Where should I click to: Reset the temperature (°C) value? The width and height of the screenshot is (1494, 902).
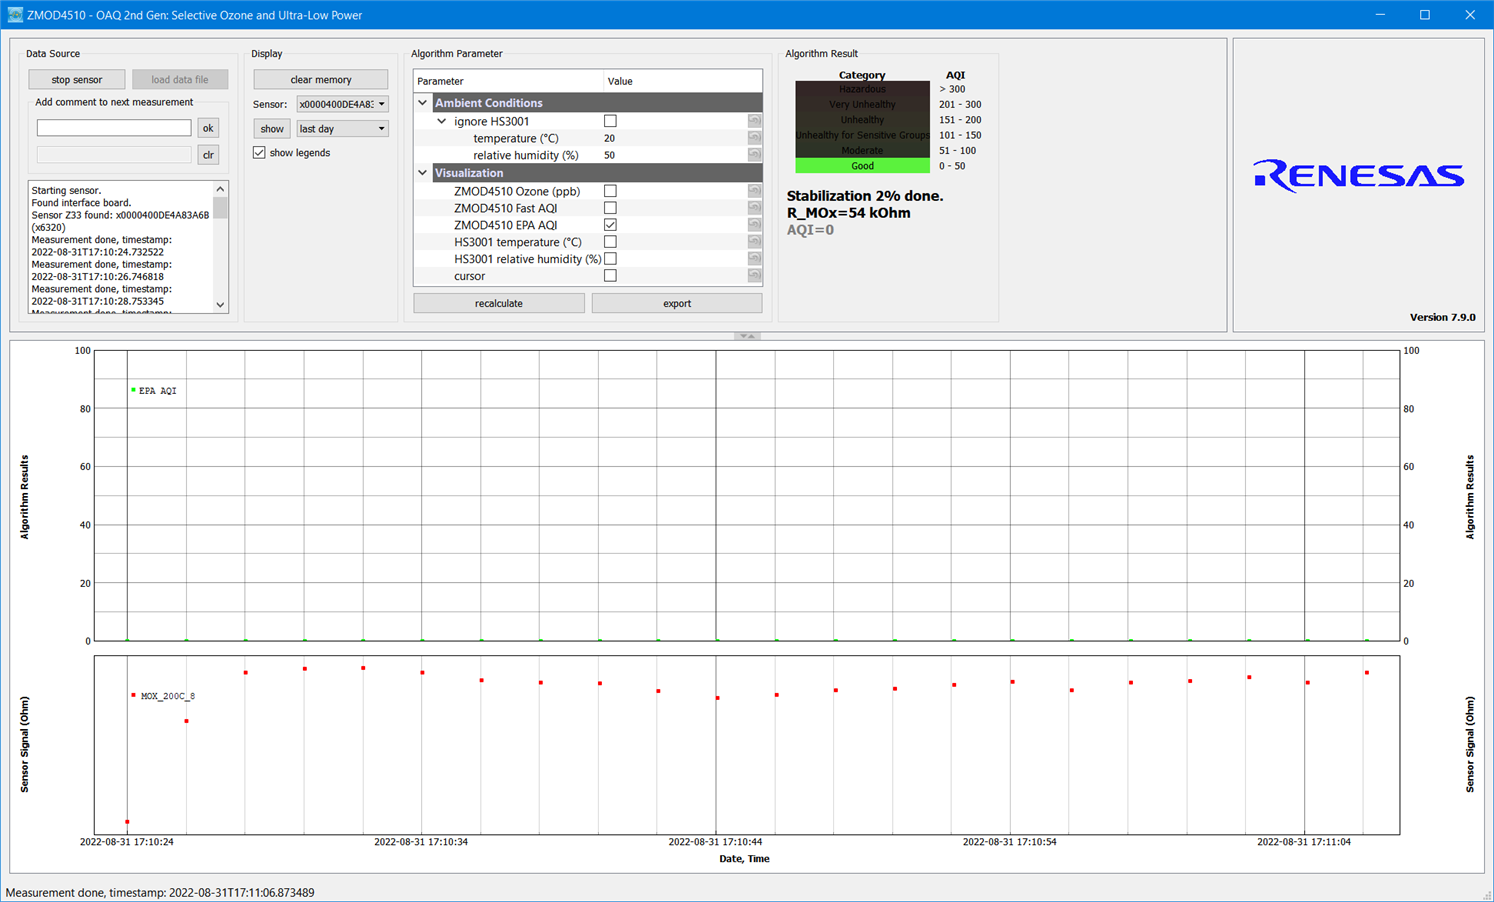click(754, 138)
